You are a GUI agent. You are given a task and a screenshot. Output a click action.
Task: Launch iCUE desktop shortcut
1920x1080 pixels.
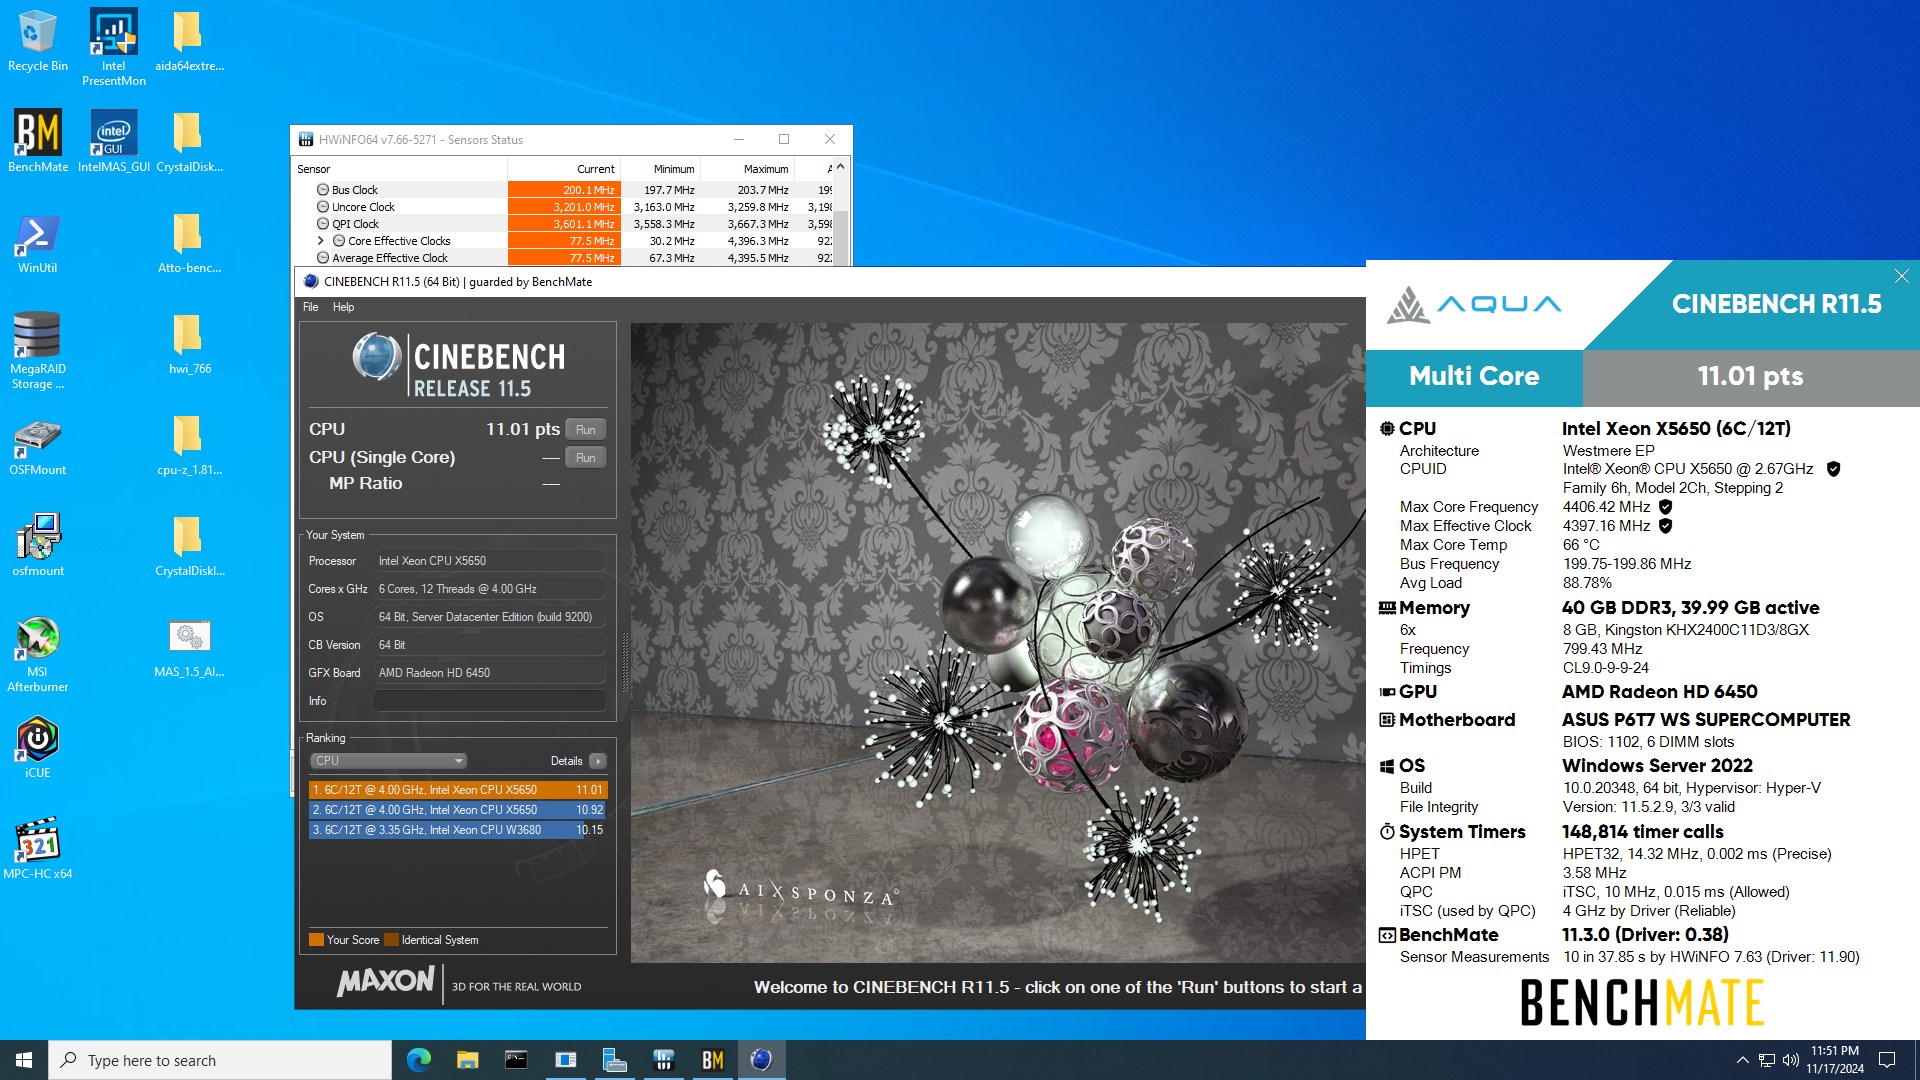pos(37,748)
